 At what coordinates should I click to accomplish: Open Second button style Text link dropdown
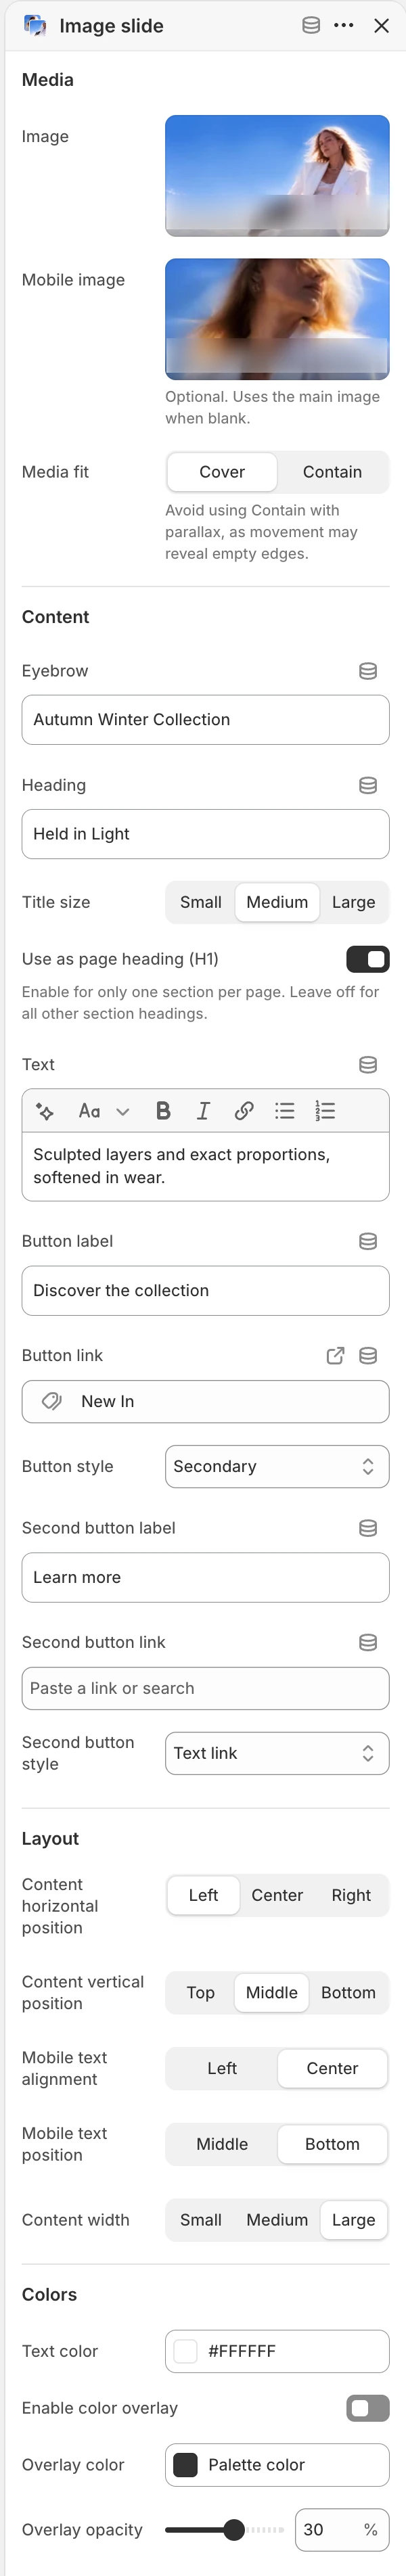277,1753
